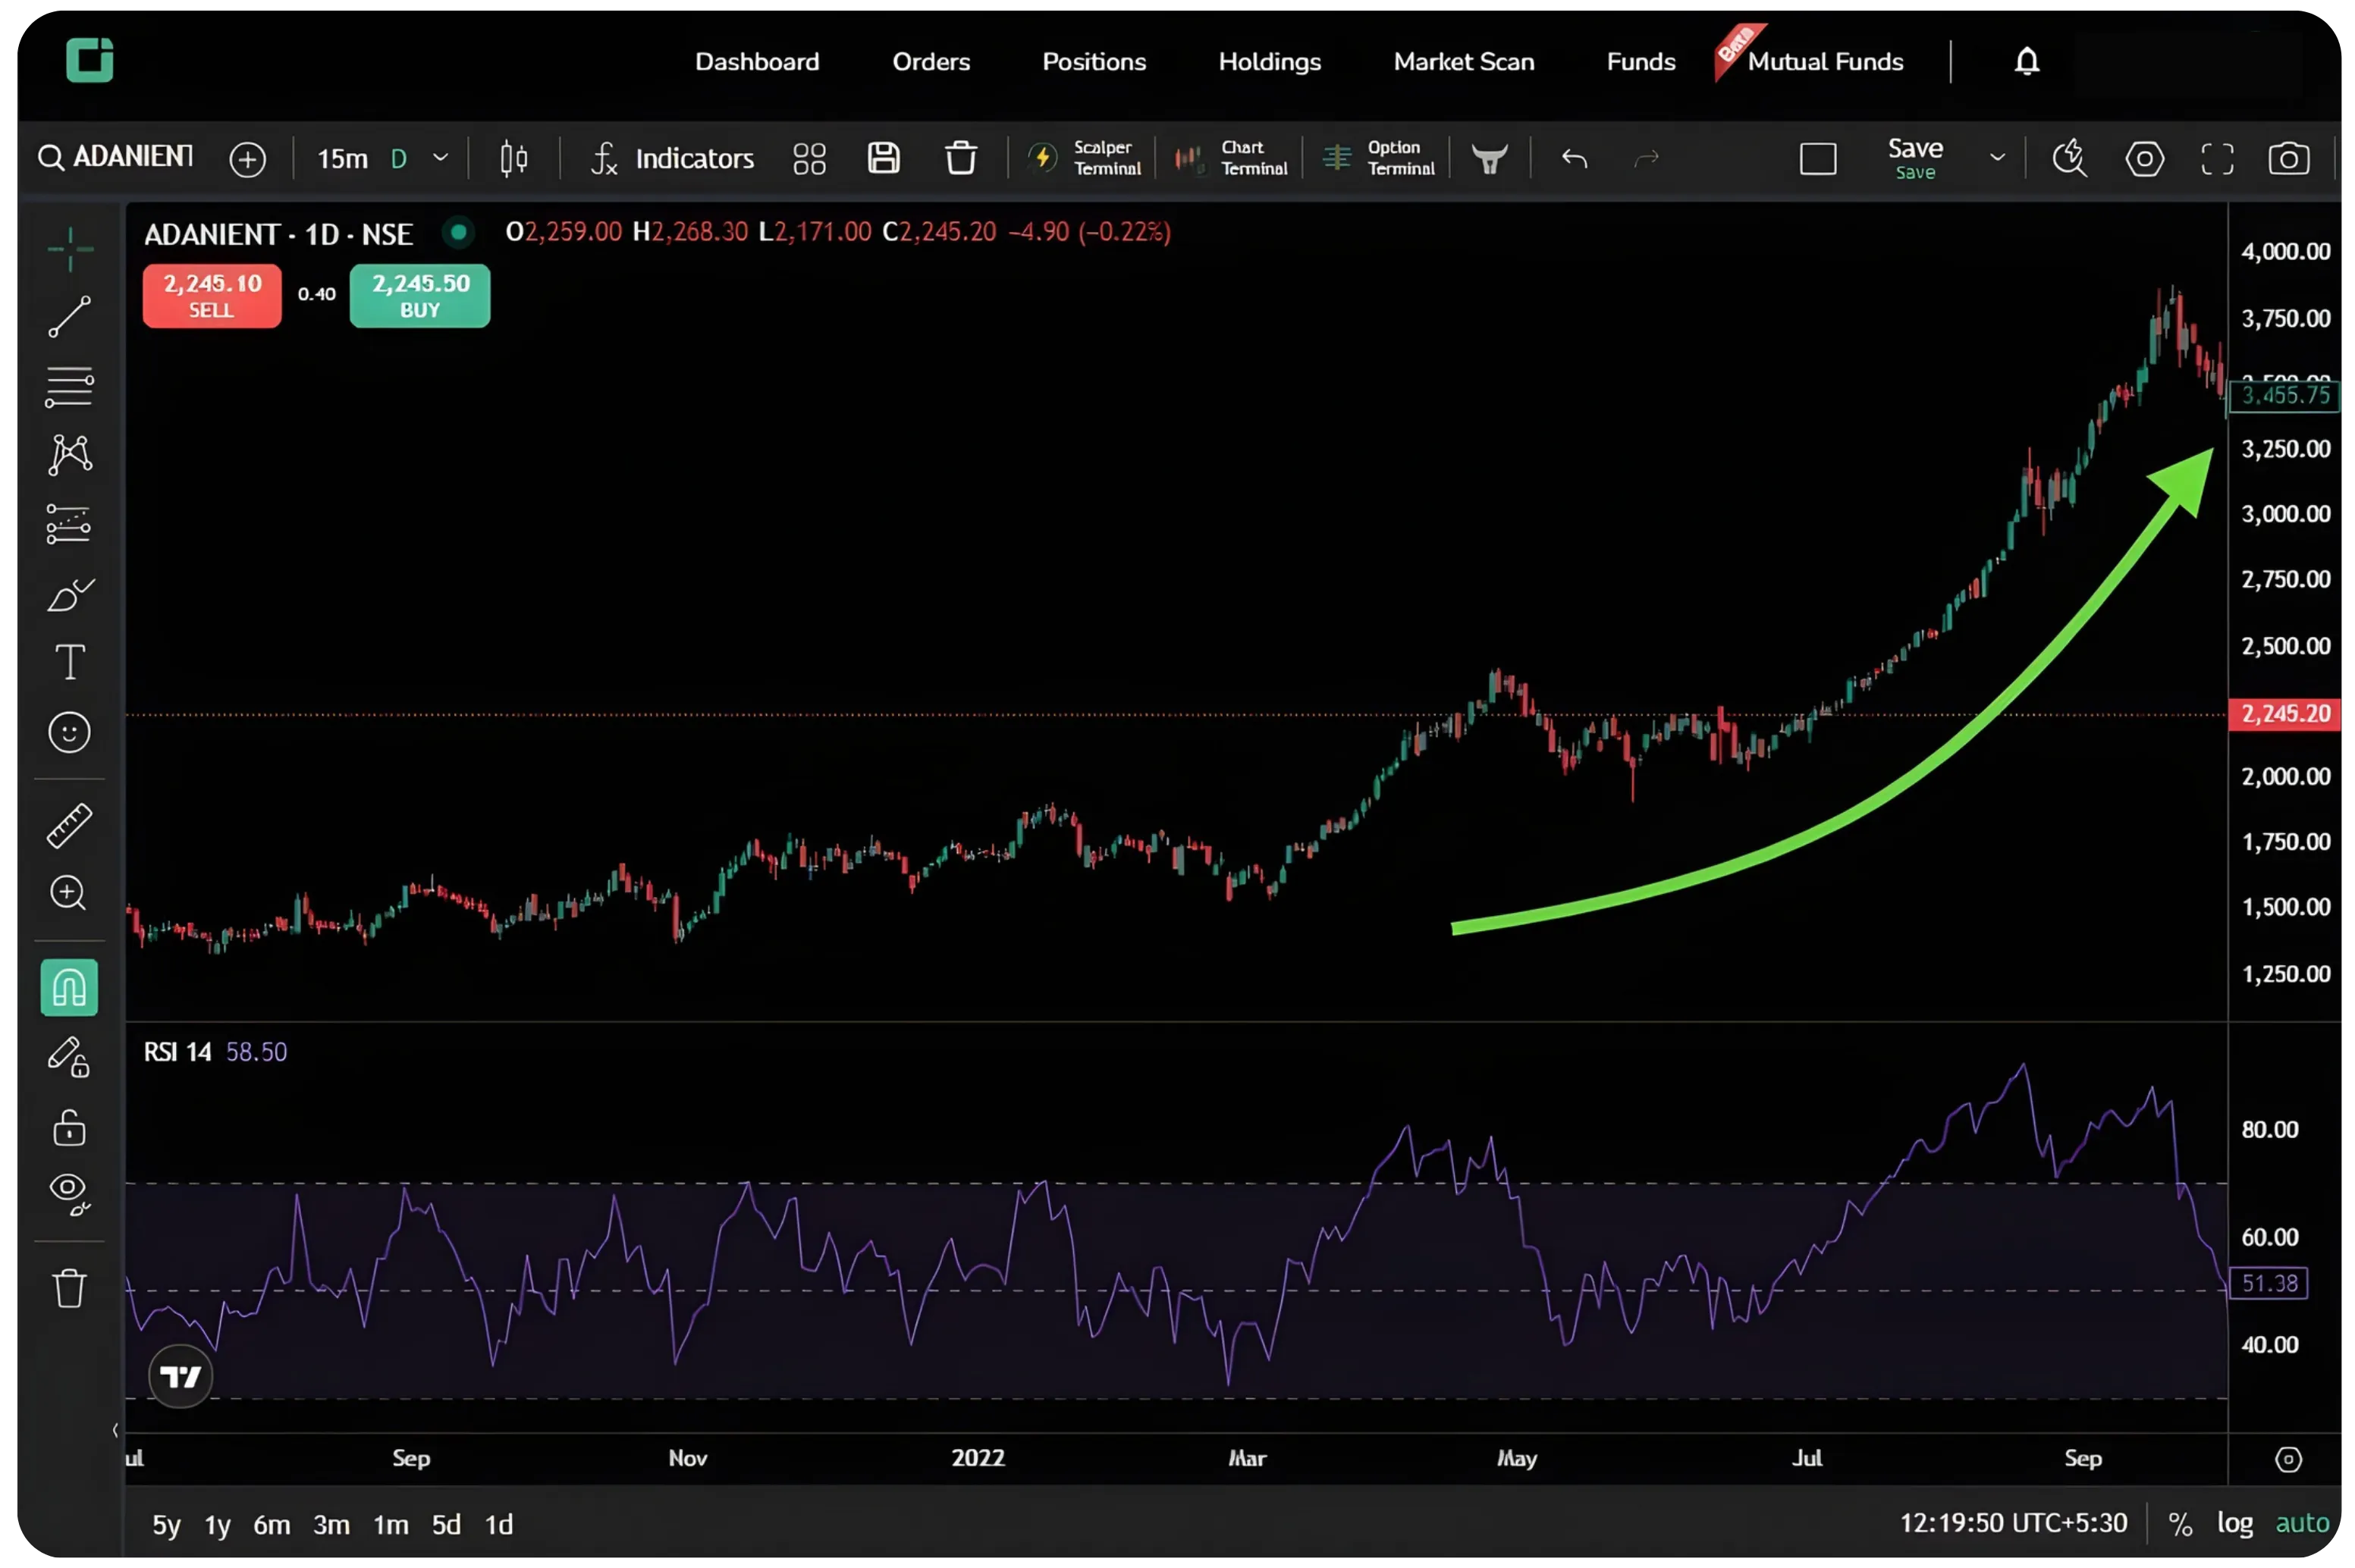
Task: Select the 1y time range
Action: coord(216,1524)
